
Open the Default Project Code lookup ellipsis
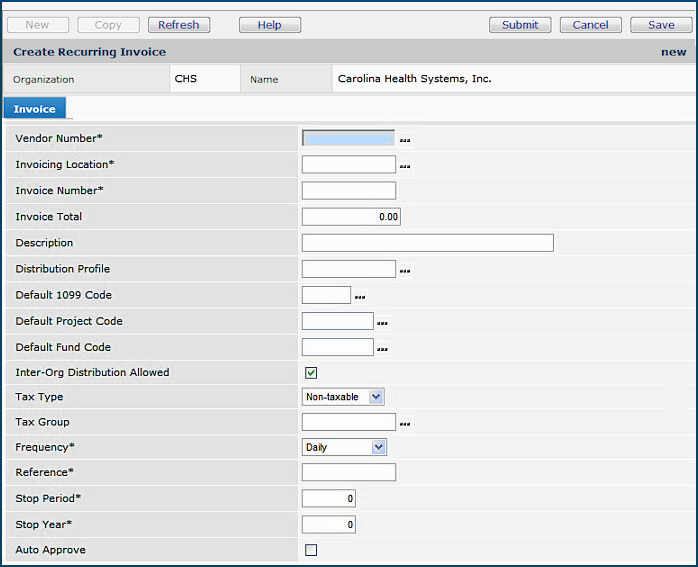(x=382, y=323)
